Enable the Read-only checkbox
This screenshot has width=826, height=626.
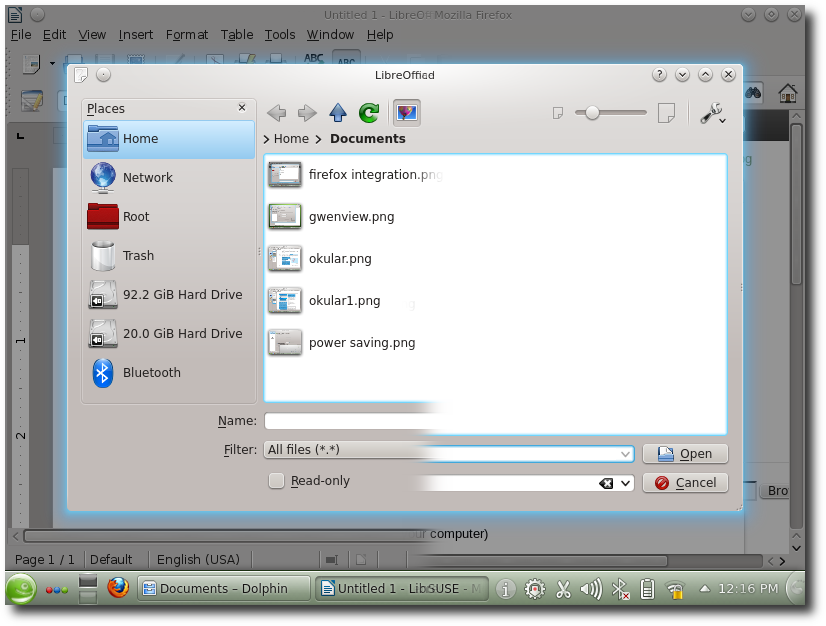coord(276,481)
